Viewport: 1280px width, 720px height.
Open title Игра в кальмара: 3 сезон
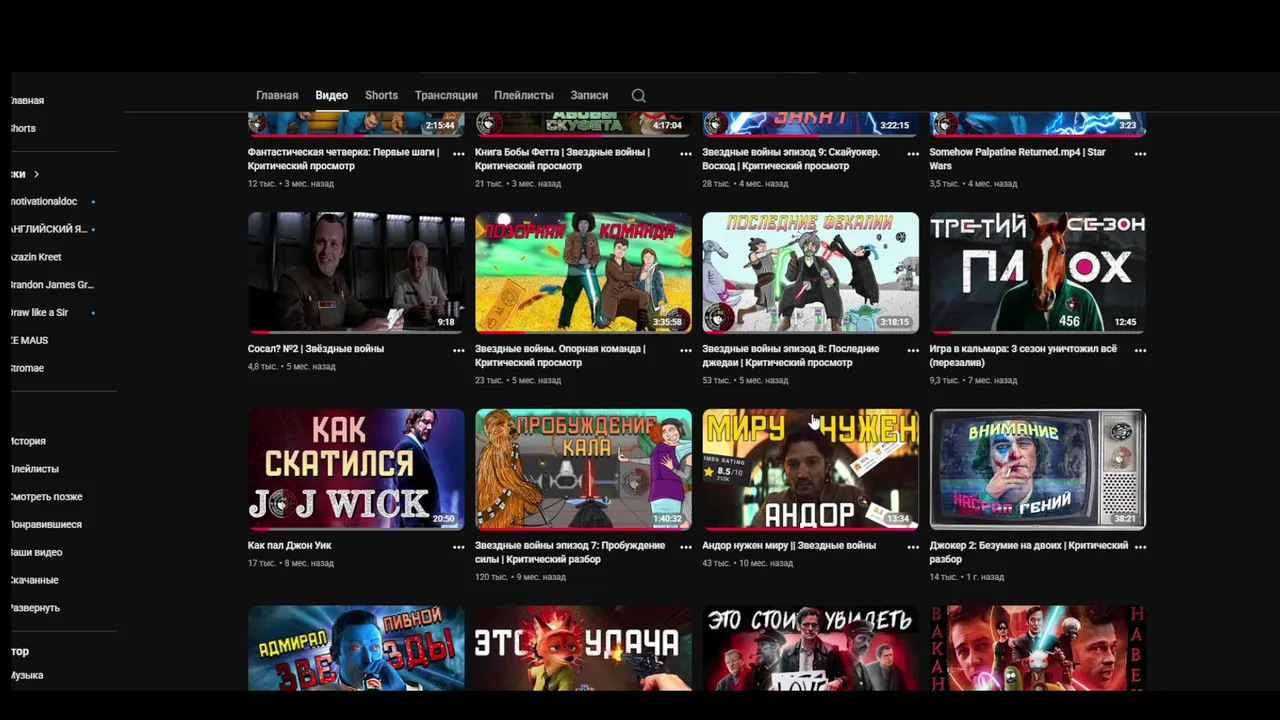(1025, 356)
